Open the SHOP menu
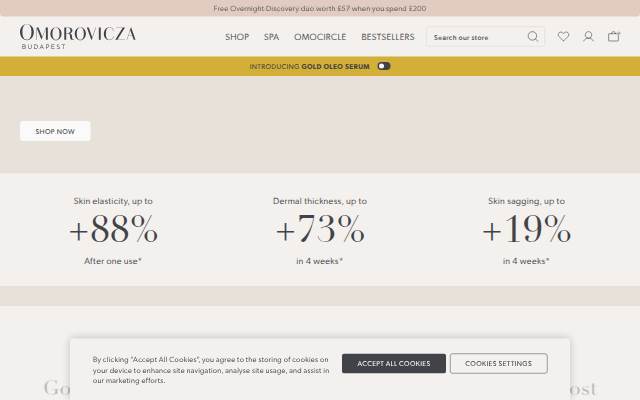The width and height of the screenshot is (640, 400). coord(237,37)
